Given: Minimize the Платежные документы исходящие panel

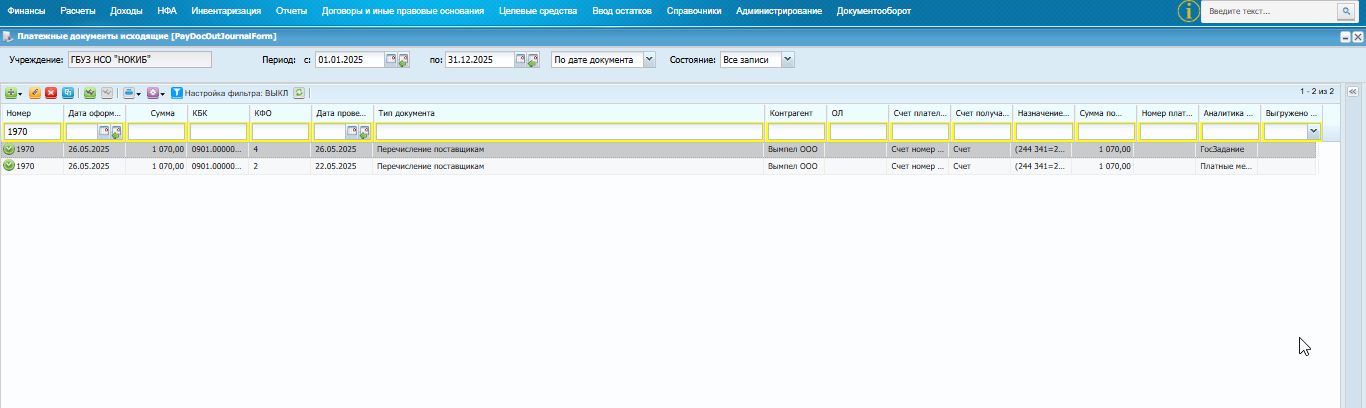Looking at the screenshot, I should point(1346,36).
